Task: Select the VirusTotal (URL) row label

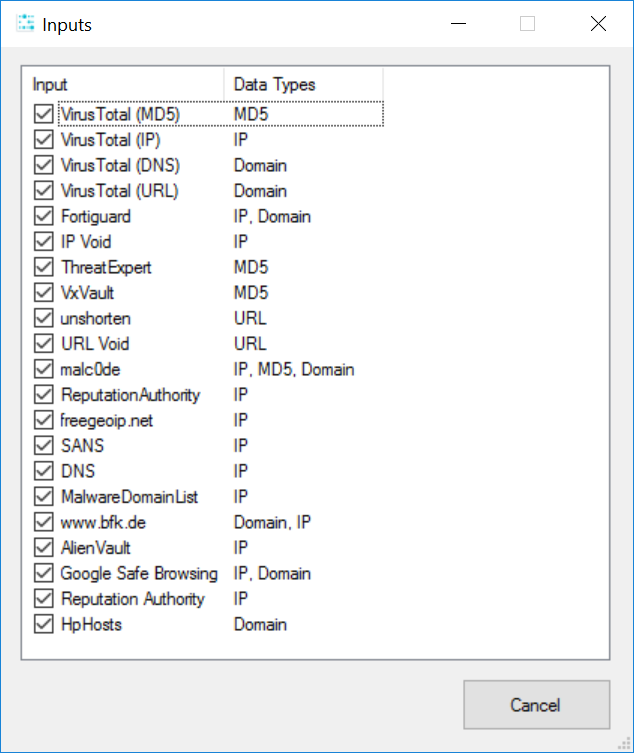Action: [120, 191]
